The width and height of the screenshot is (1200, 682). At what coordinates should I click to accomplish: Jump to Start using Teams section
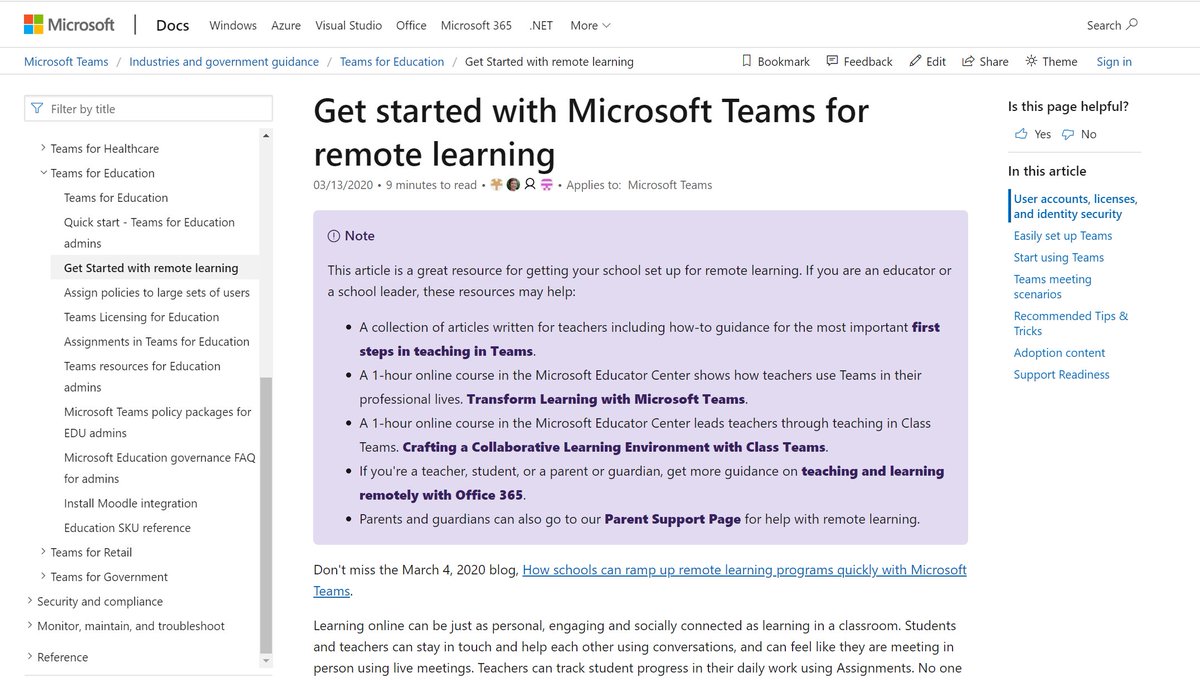coord(1059,258)
